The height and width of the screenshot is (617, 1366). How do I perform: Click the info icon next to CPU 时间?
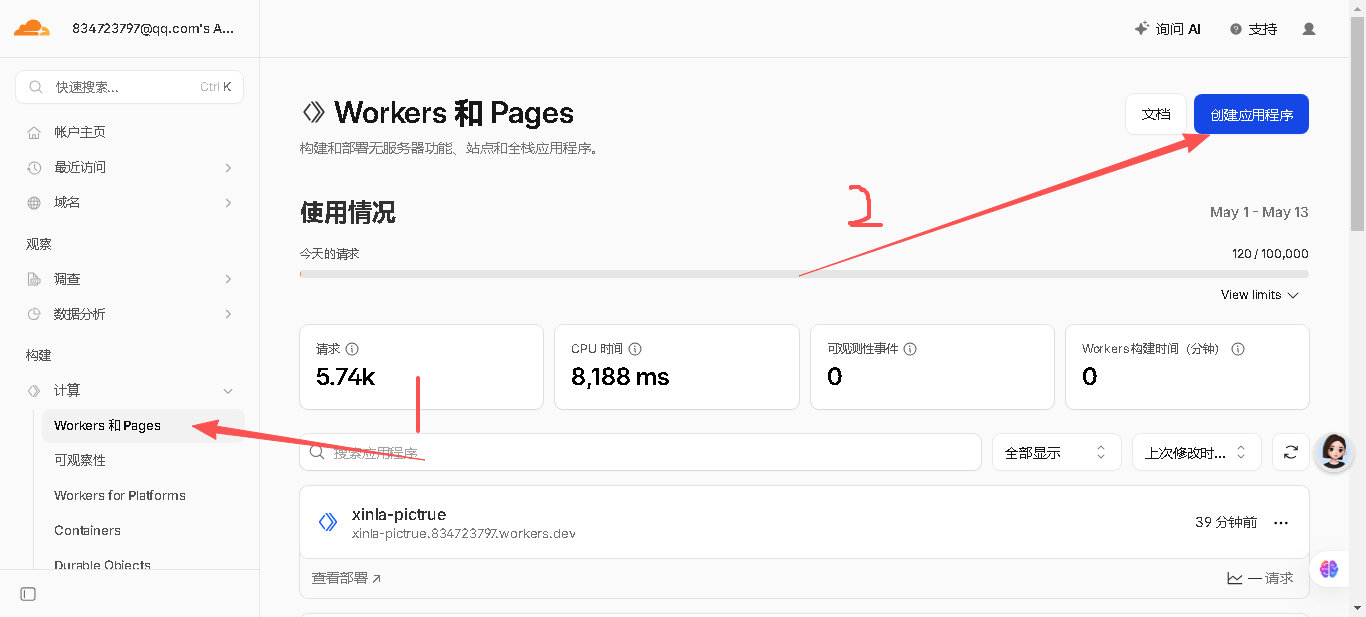[x=635, y=349]
